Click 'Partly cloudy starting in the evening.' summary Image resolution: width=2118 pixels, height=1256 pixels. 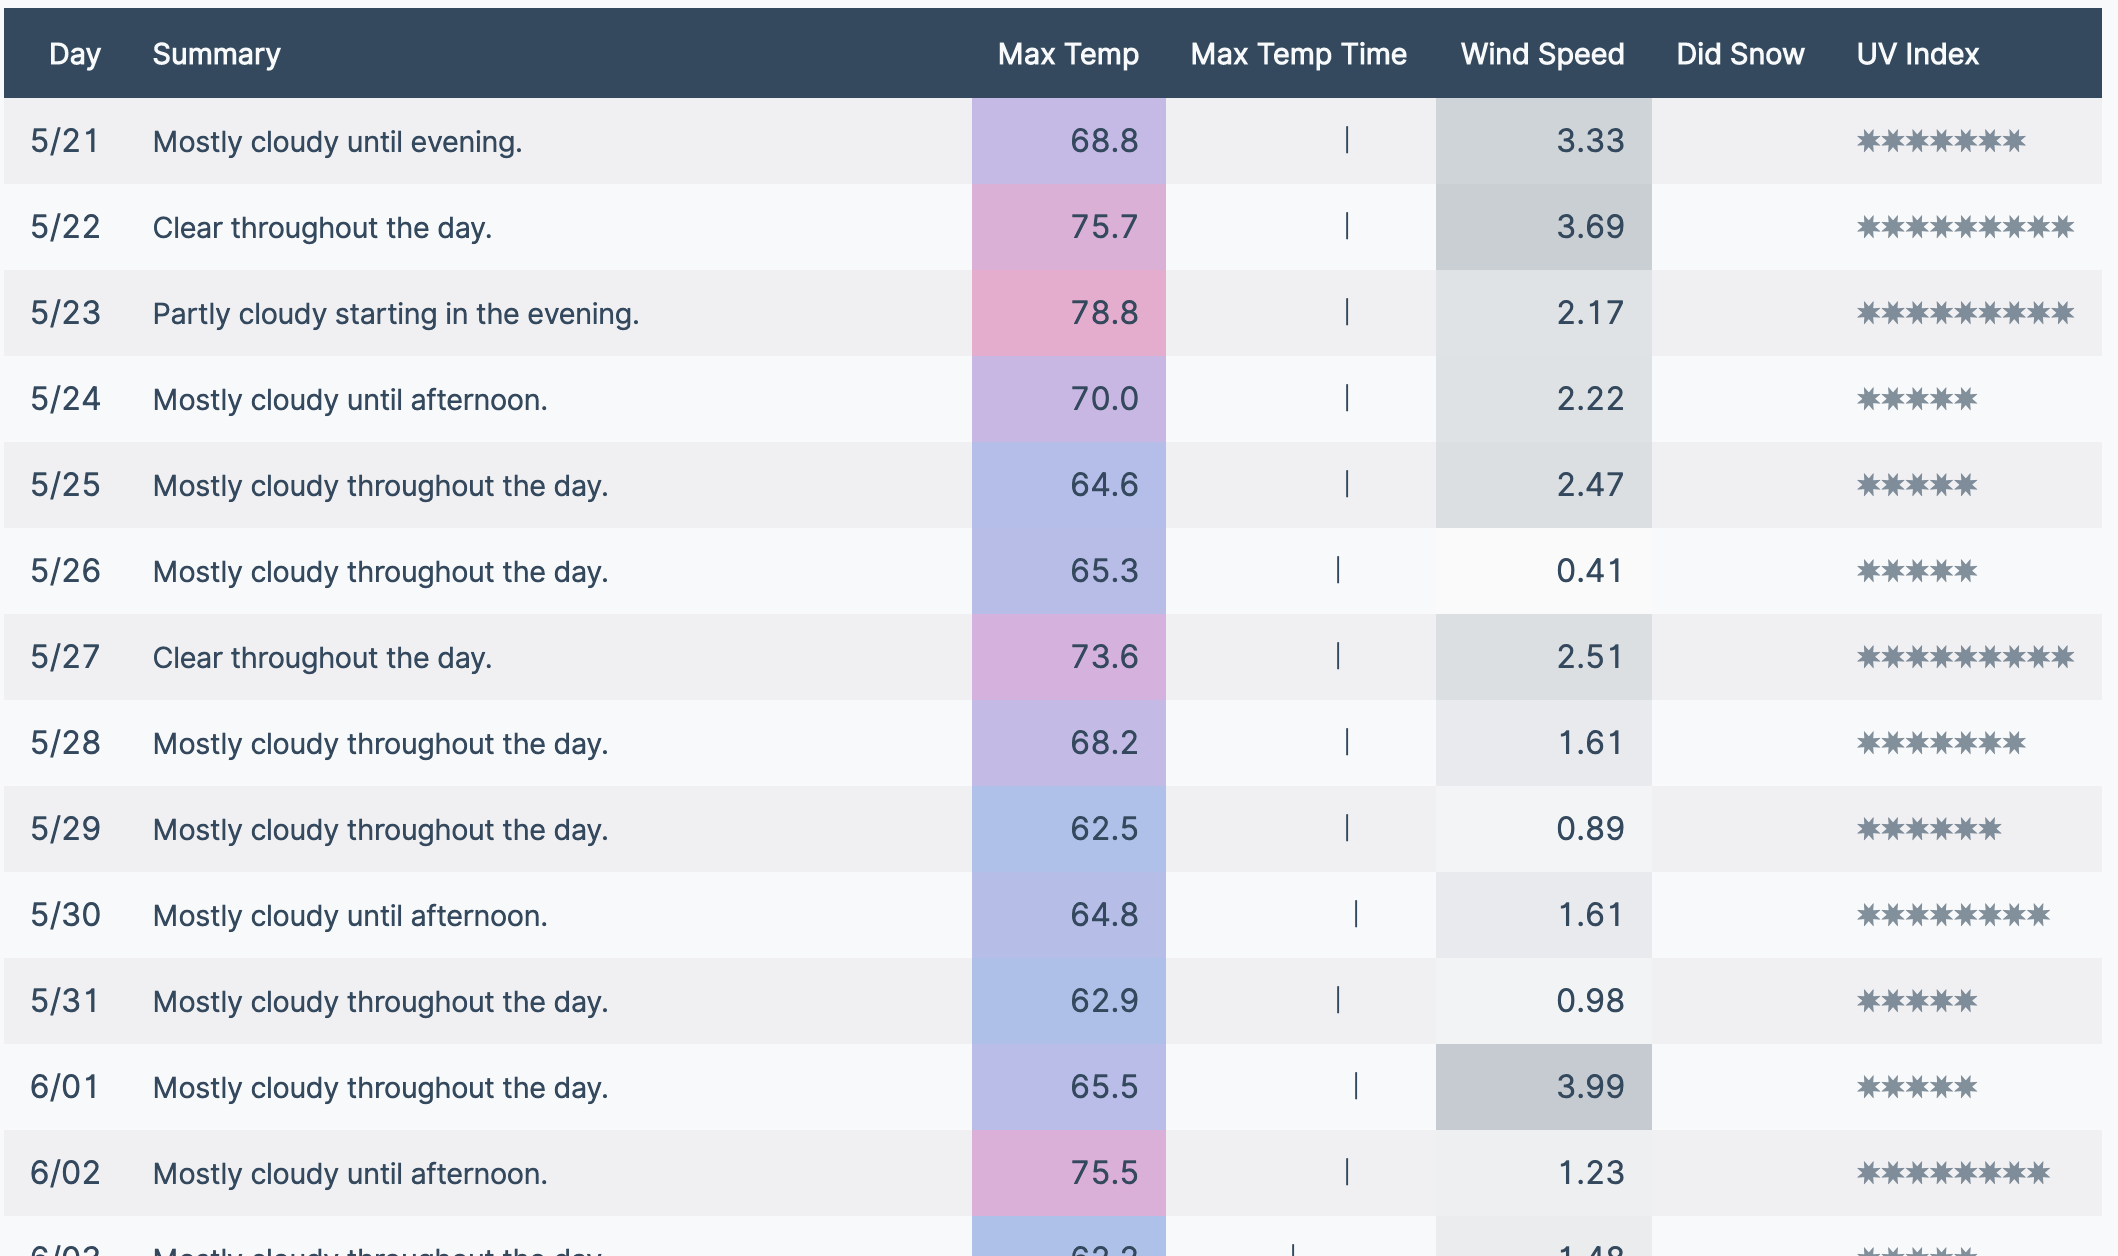tap(395, 313)
